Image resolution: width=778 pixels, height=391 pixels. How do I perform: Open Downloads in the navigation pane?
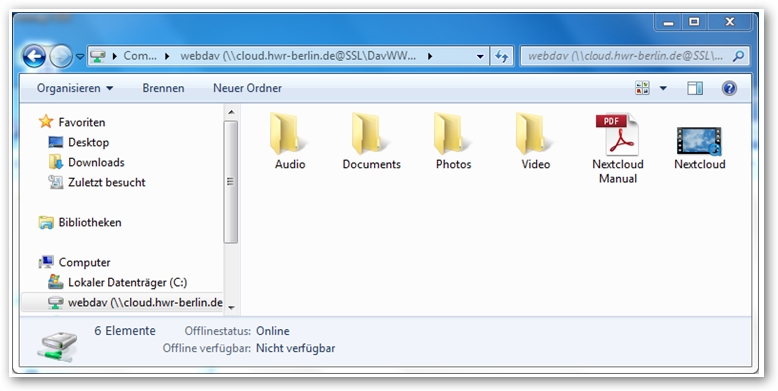pos(96,162)
